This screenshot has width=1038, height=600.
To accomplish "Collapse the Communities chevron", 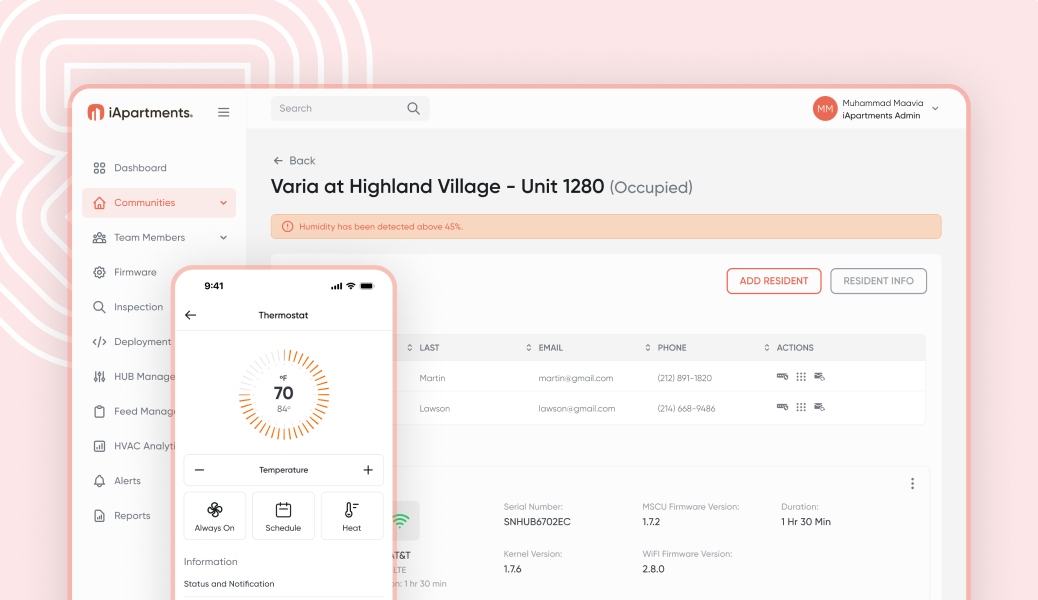I will (x=223, y=203).
